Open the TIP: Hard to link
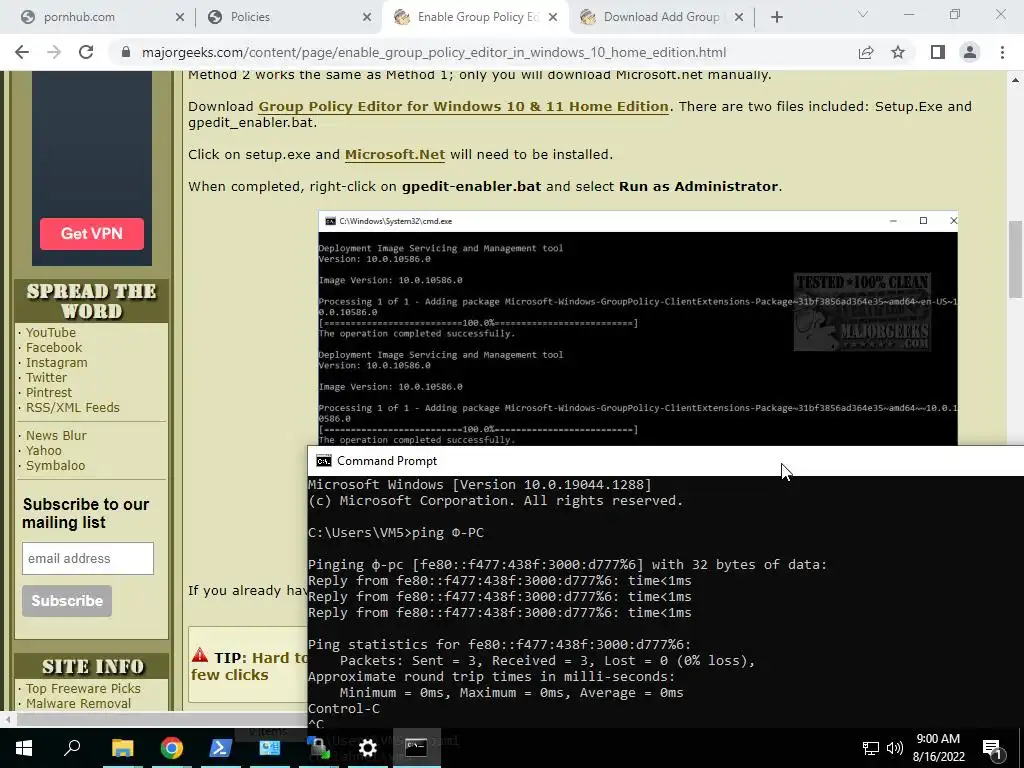Image resolution: width=1024 pixels, height=768 pixels. [x=249, y=666]
